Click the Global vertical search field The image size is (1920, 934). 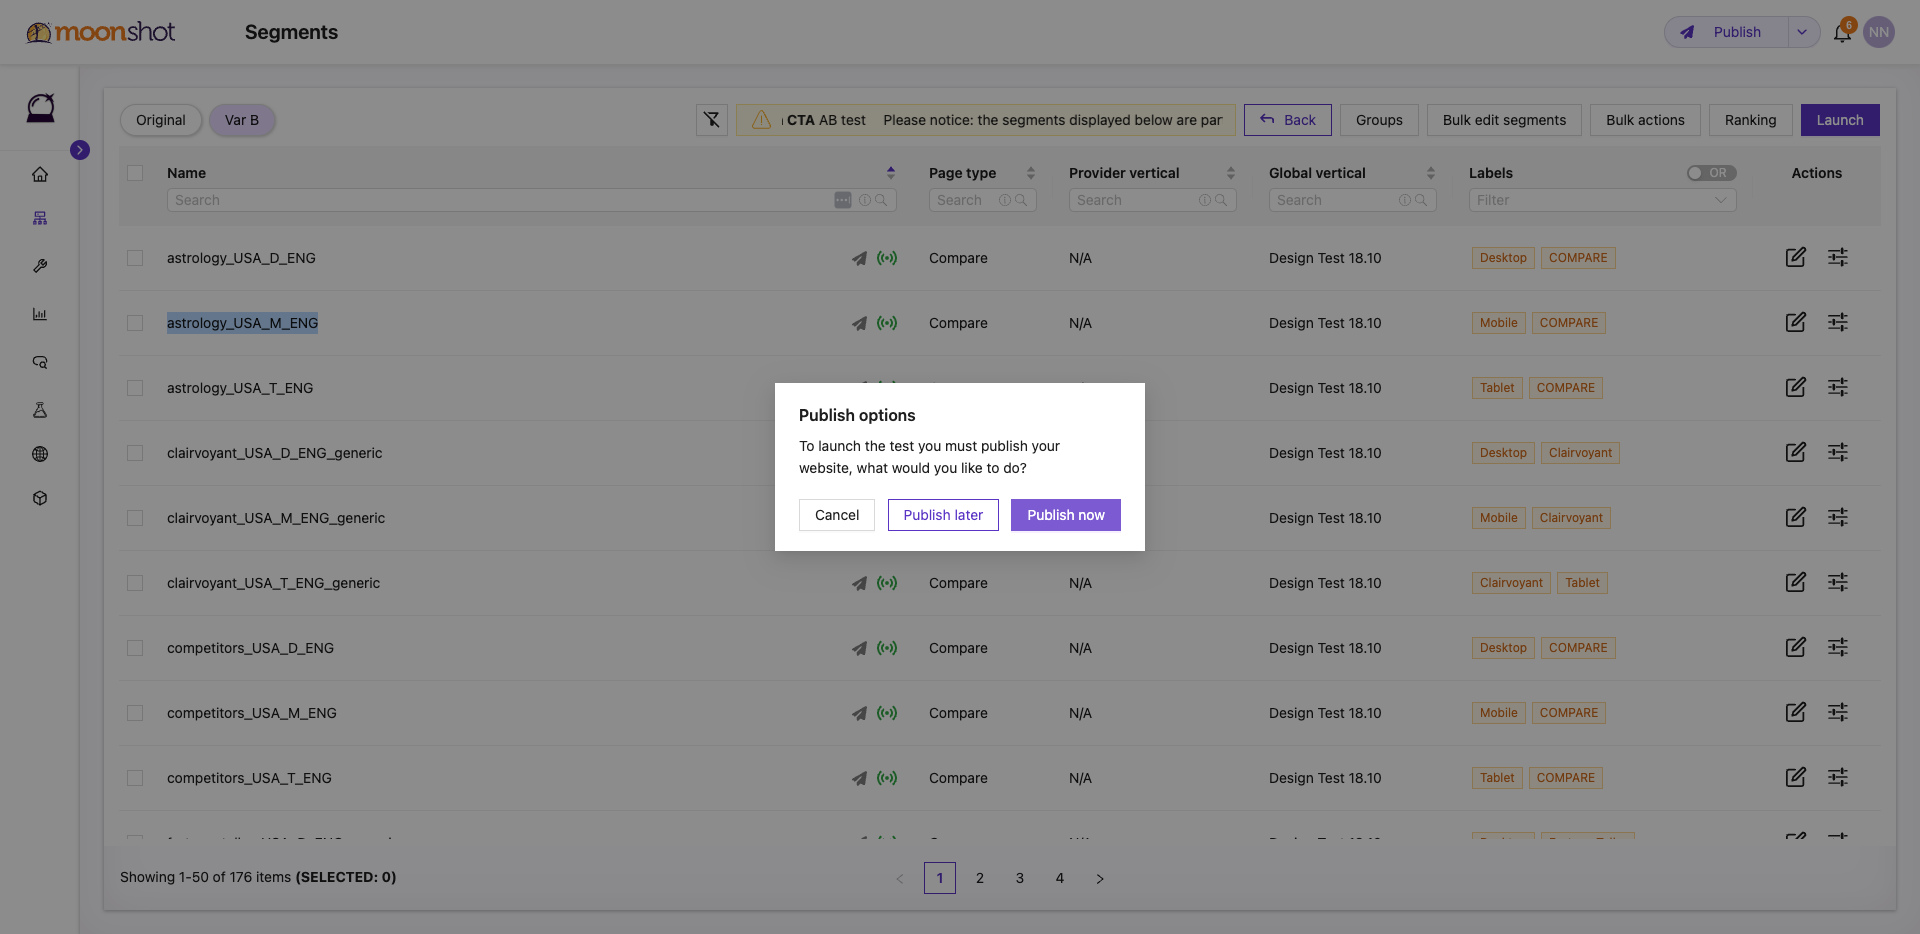coord(1352,200)
